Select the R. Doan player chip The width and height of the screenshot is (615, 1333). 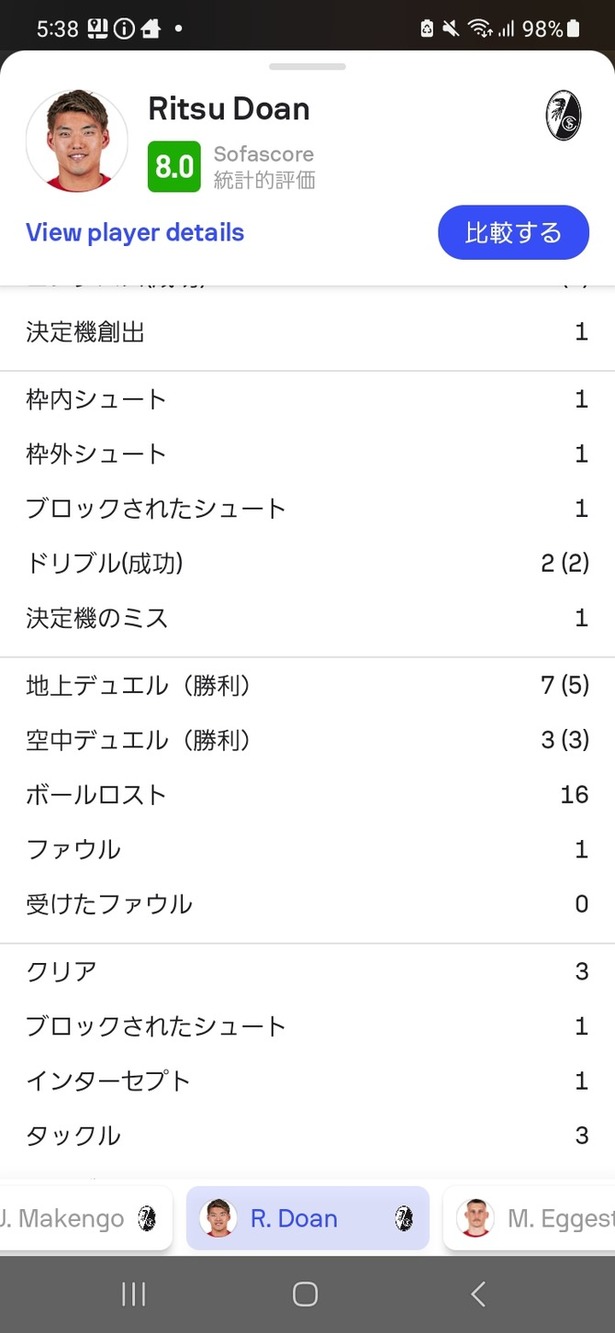coord(307,1218)
